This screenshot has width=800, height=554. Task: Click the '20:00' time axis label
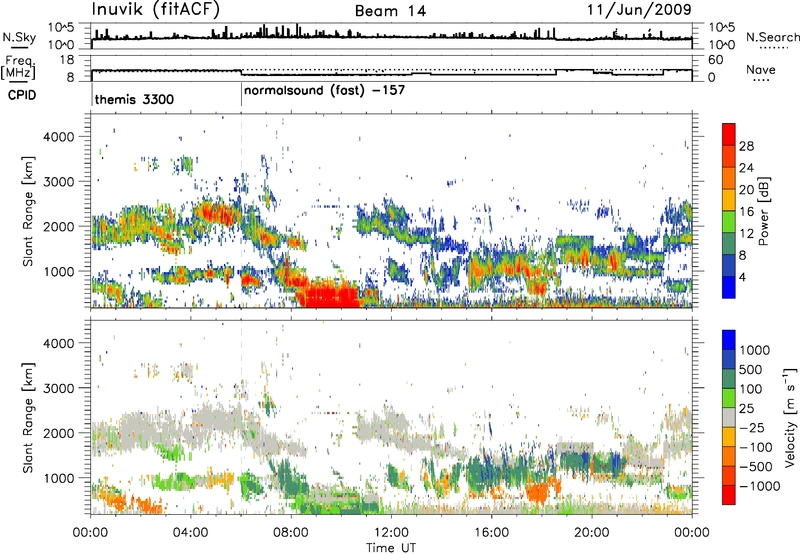[x=591, y=533]
